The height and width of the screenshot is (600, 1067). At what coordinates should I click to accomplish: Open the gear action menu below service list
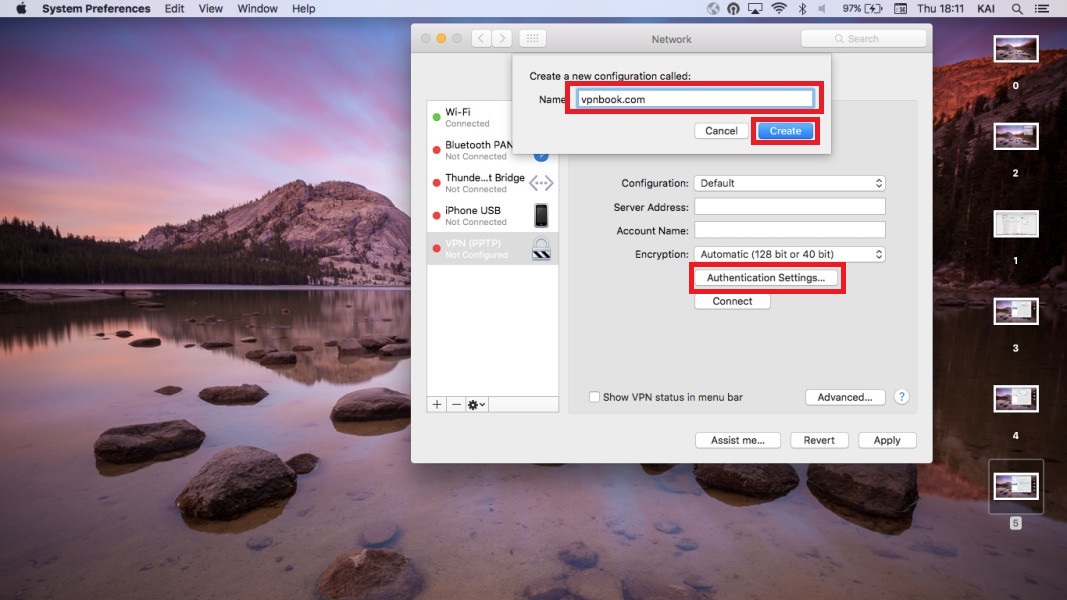(x=477, y=404)
